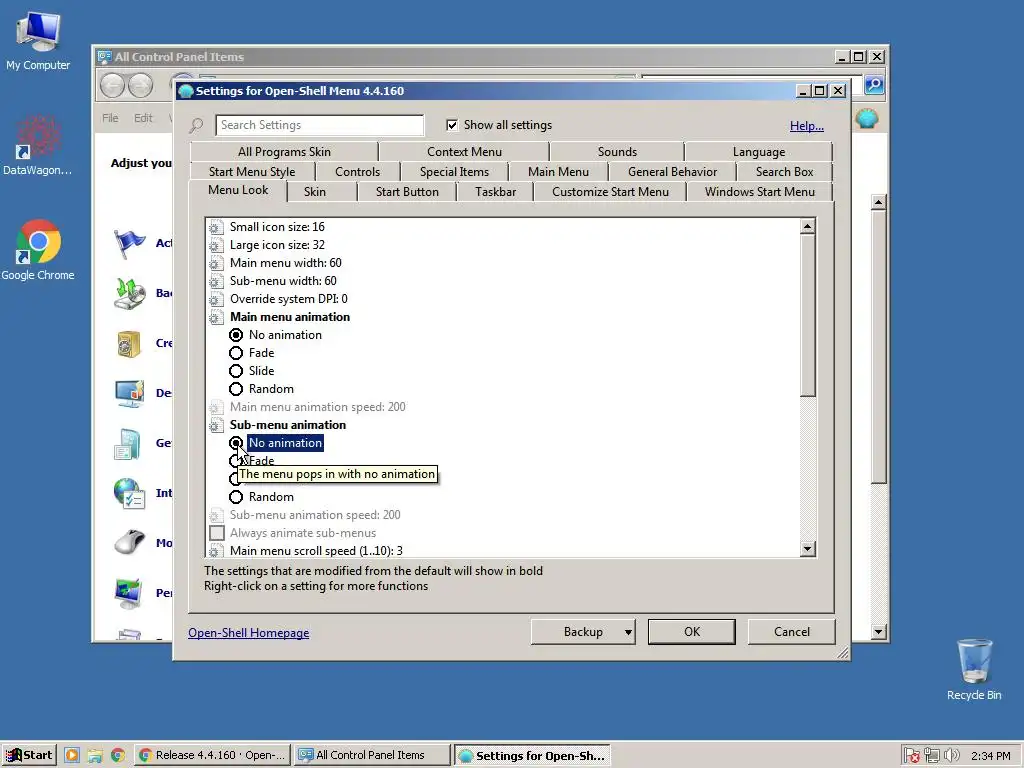This screenshot has width=1024, height=768.
Task: Toggle the Show all settings checkbox
Action: (452, 125)
